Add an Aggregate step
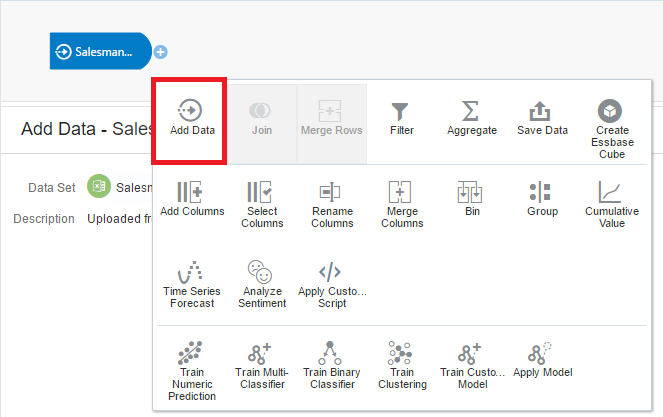 (x=471, y=118)
